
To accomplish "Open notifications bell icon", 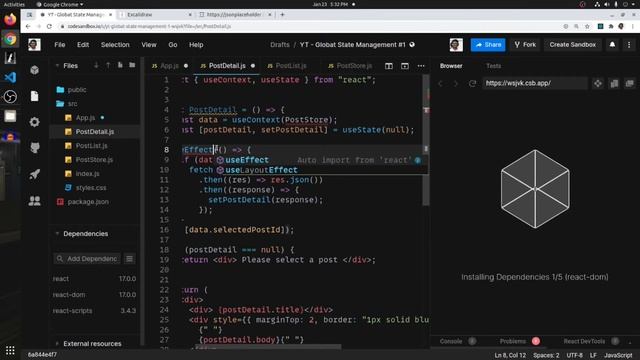I will point(612,44).
